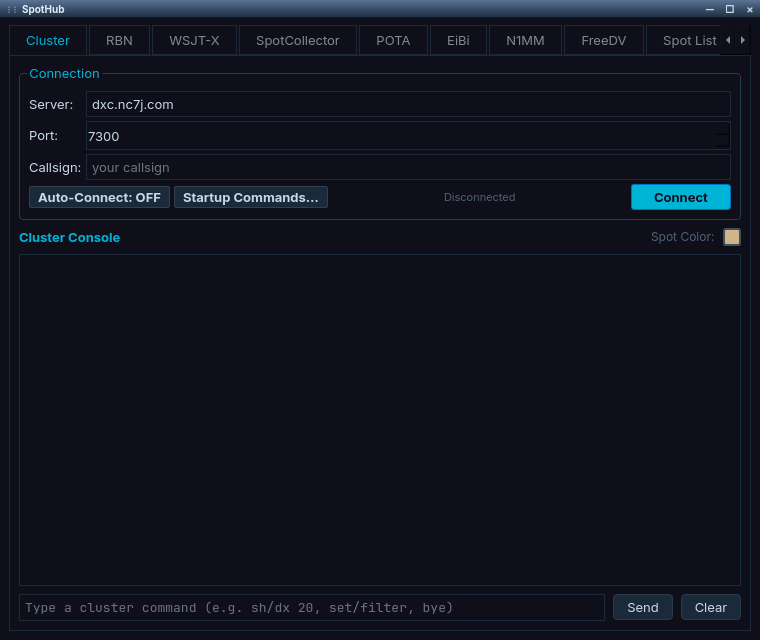The image size is (760, 640).
Task: Send the cluster command
Action: click(x=643, y=608)
